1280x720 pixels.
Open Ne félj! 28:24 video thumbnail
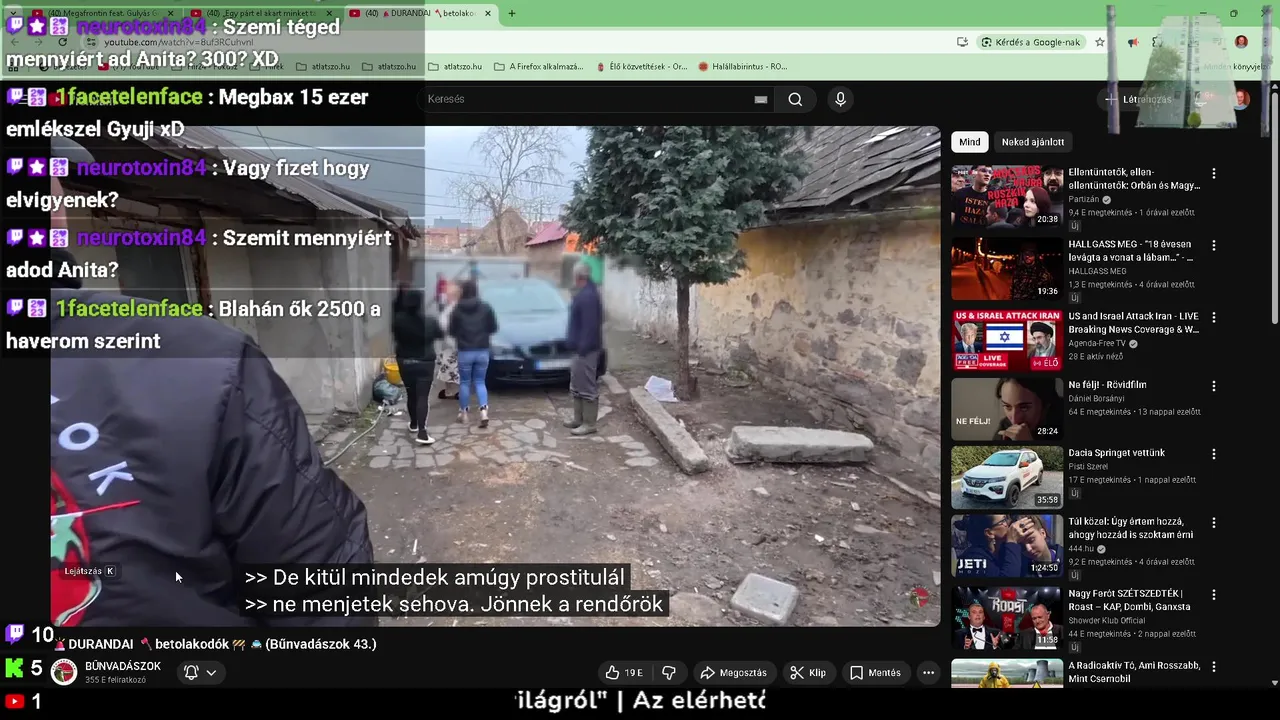pyautogui.click(x=1007, y=409)
